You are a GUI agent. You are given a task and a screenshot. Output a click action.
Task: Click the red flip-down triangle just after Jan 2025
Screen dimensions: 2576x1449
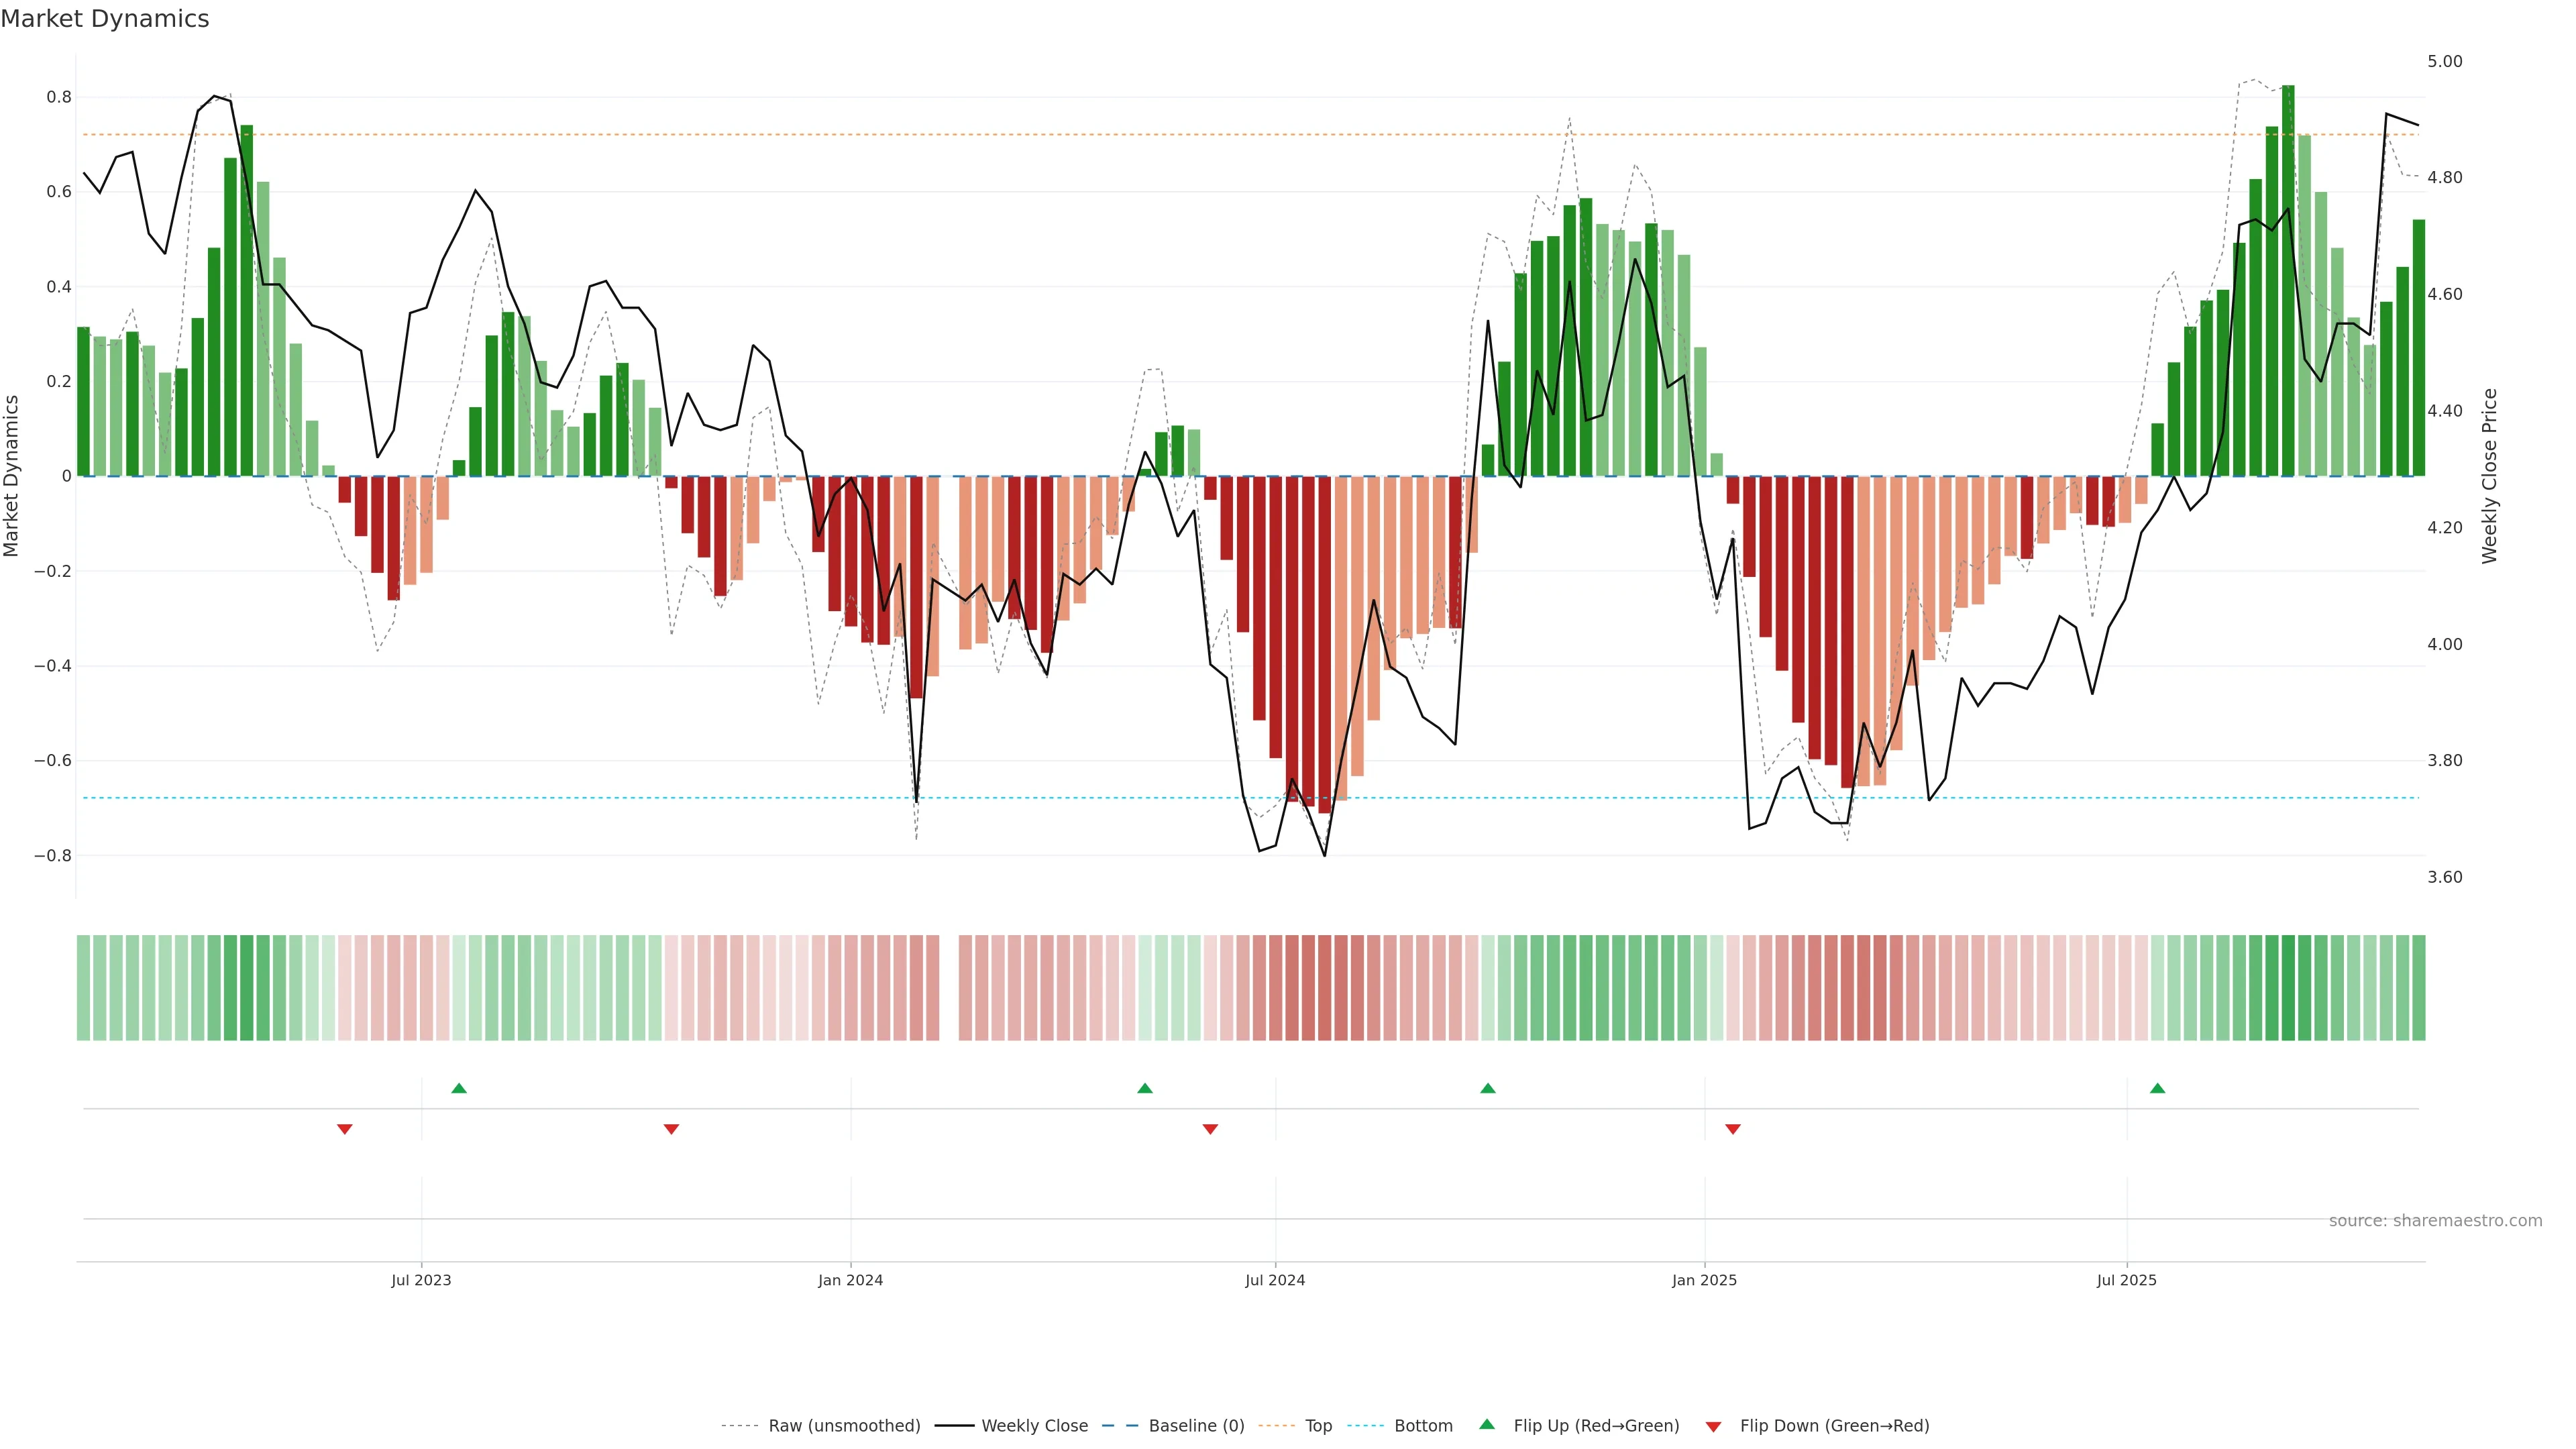[x=1733, y=1129]
